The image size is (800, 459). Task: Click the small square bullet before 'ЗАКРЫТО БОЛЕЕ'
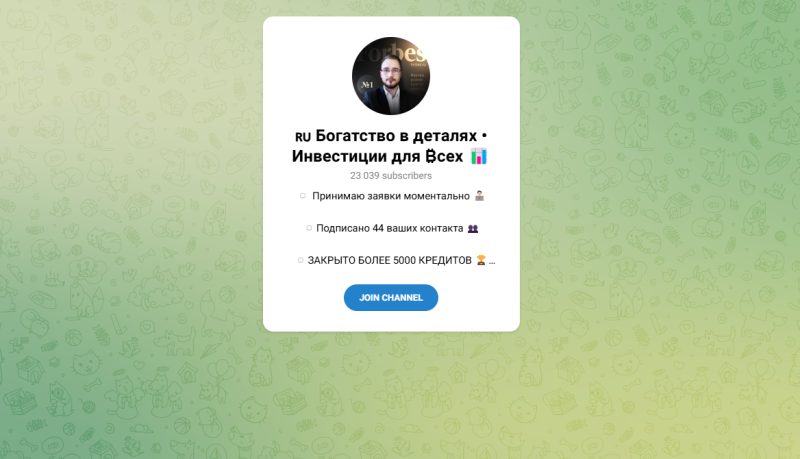tap(301, 260)
